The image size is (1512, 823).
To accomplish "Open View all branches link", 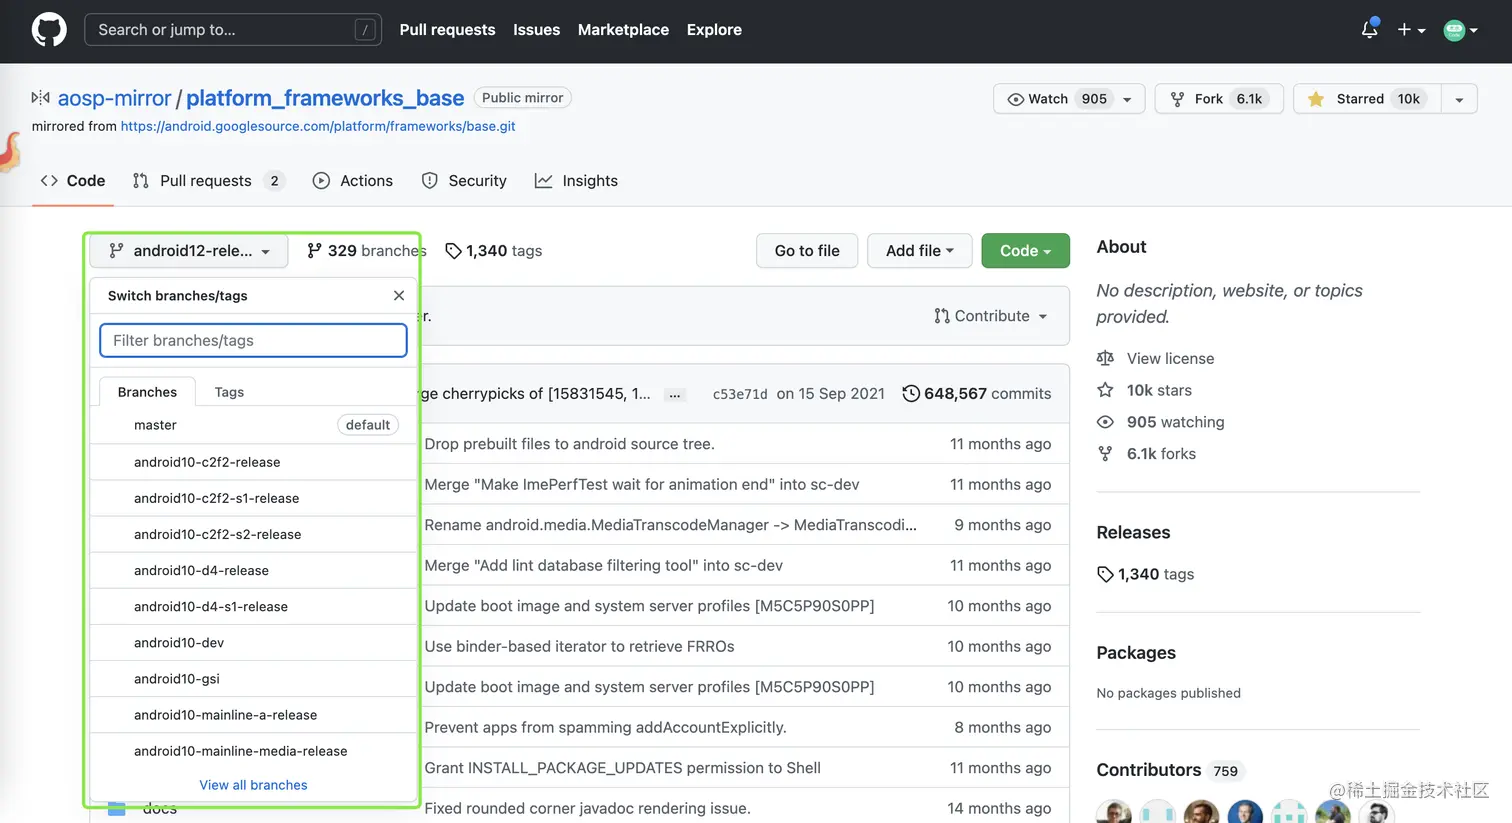I will (x=253, y=785).
